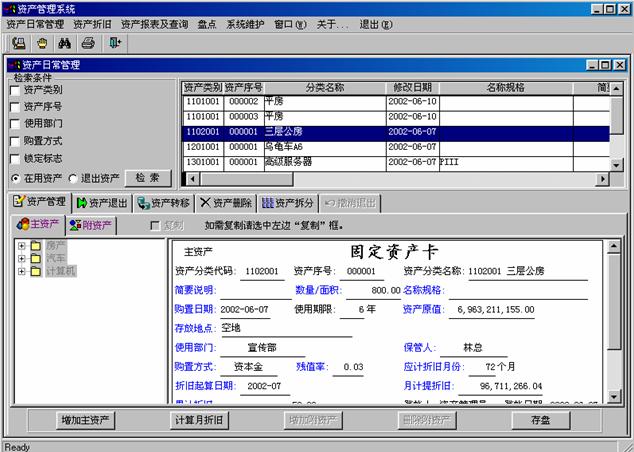Expand the 汽车 tree node
This screenshot has width=634, height=452.
click(x=21, y=258)
